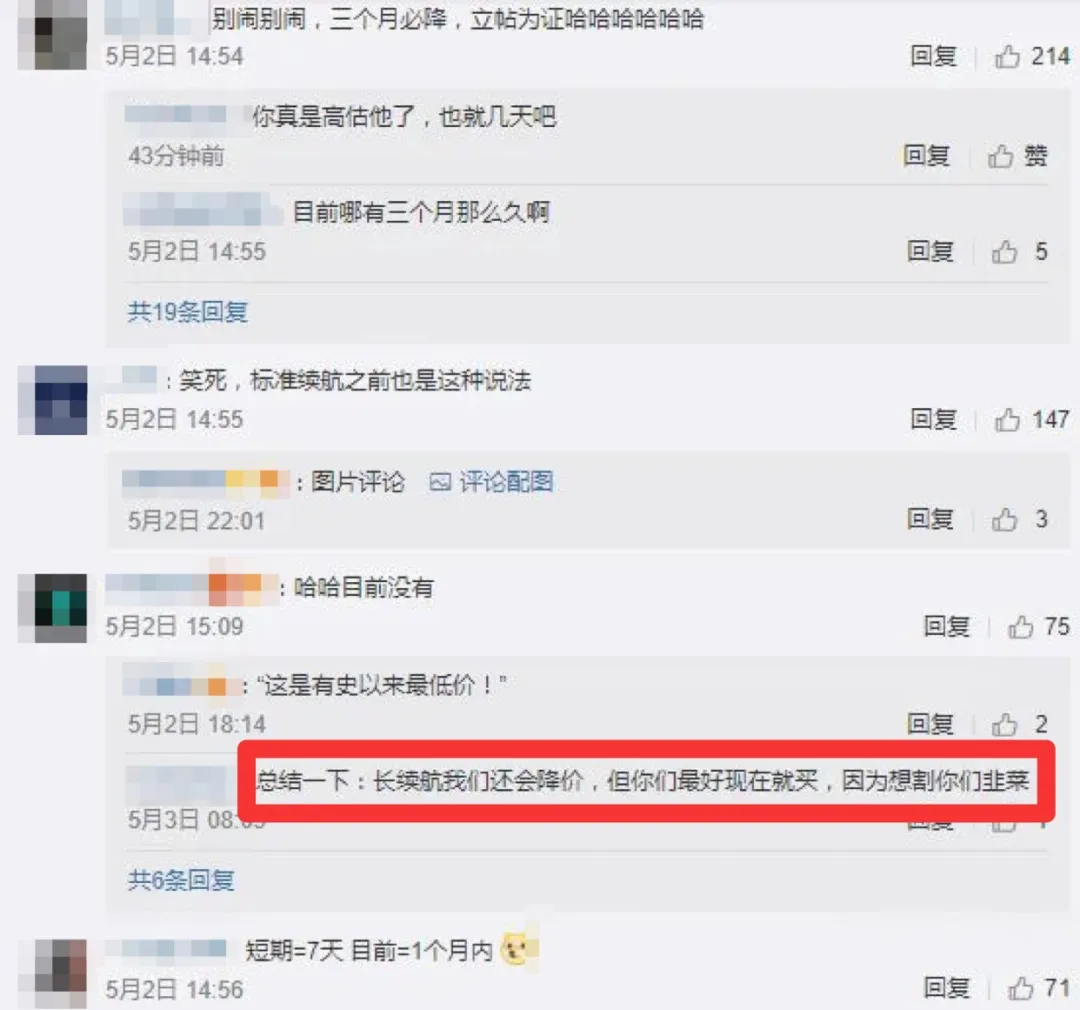Expand 共19条回复 replies

[187, 311]
